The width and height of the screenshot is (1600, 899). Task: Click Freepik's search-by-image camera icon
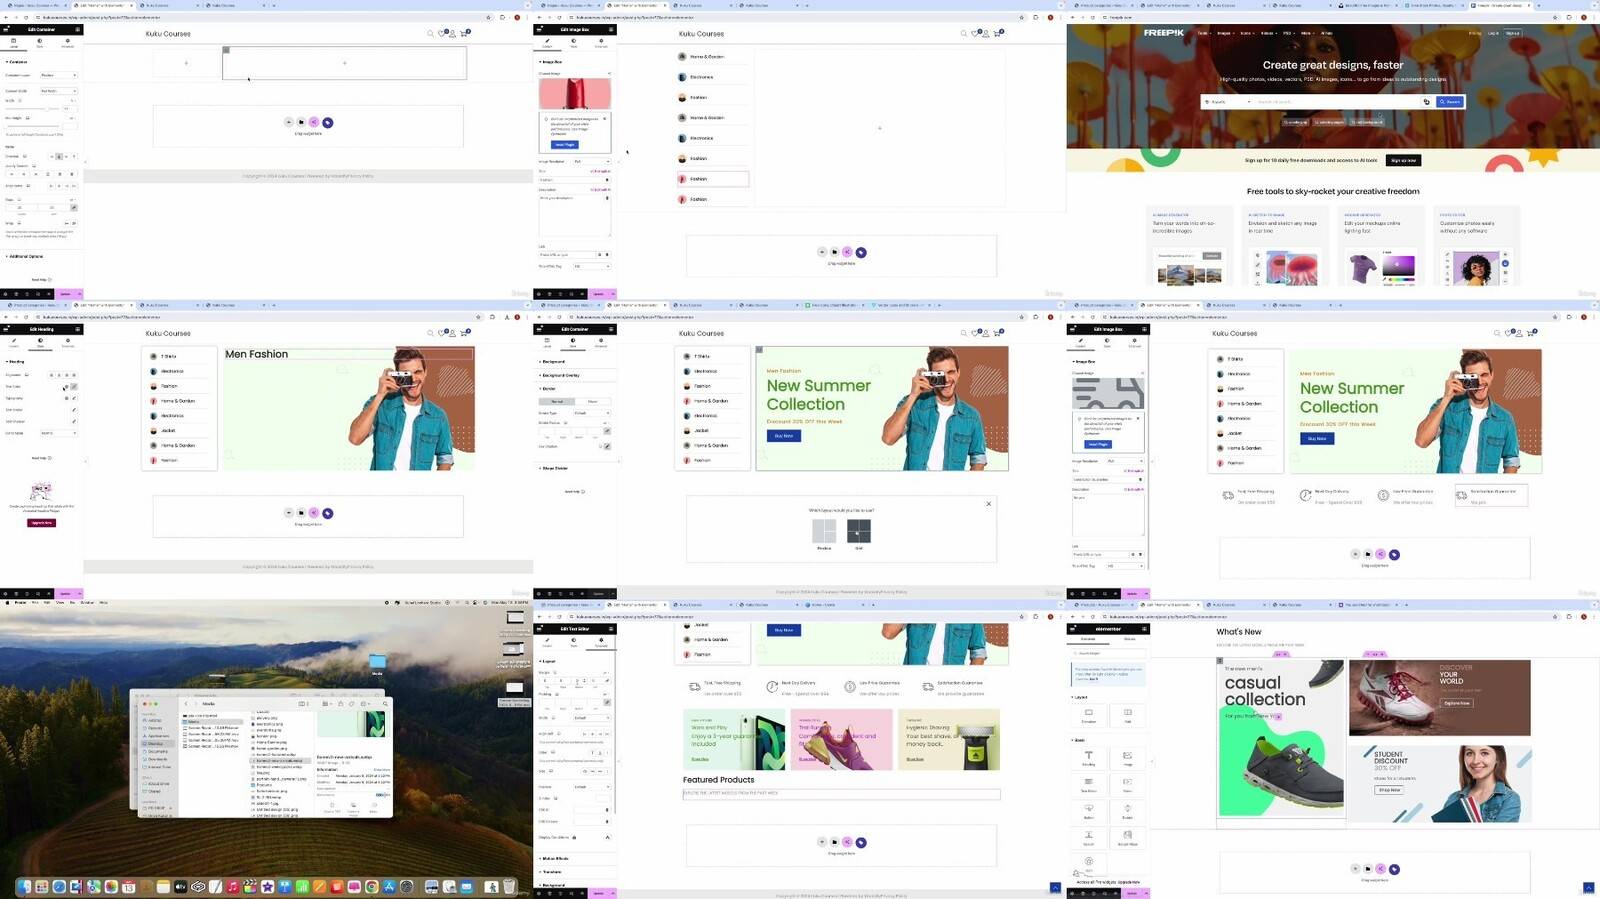[x=1426, y=102]
